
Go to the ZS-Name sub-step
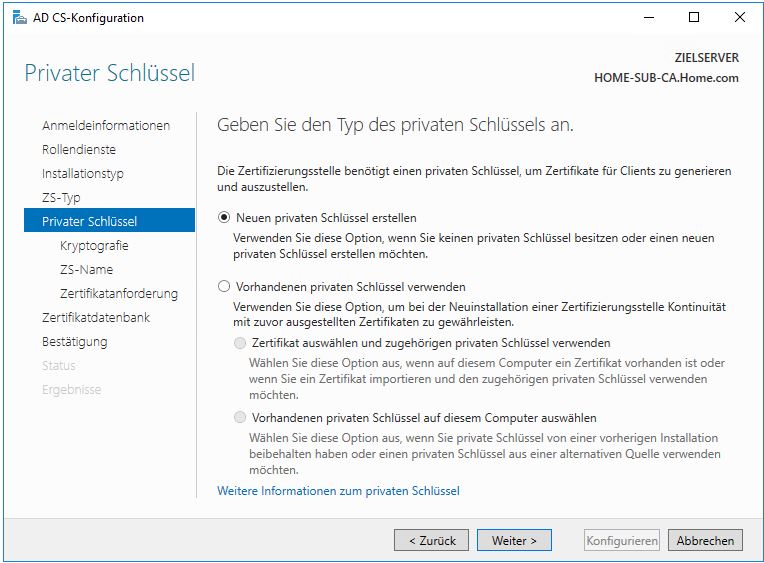pyautogui.click(x=86, y=269)
